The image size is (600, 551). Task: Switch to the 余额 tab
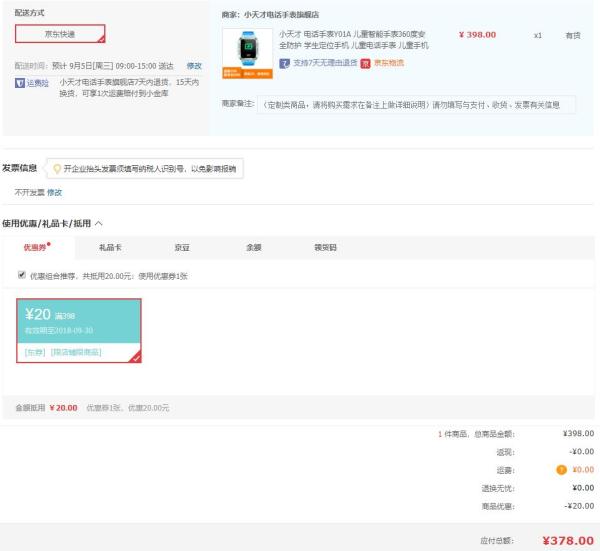click(254, 248)
